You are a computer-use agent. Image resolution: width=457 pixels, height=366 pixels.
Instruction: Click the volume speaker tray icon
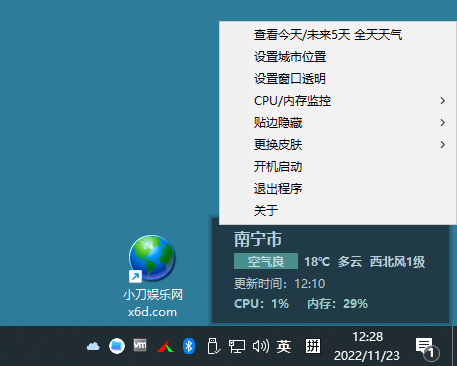(261, 346)
